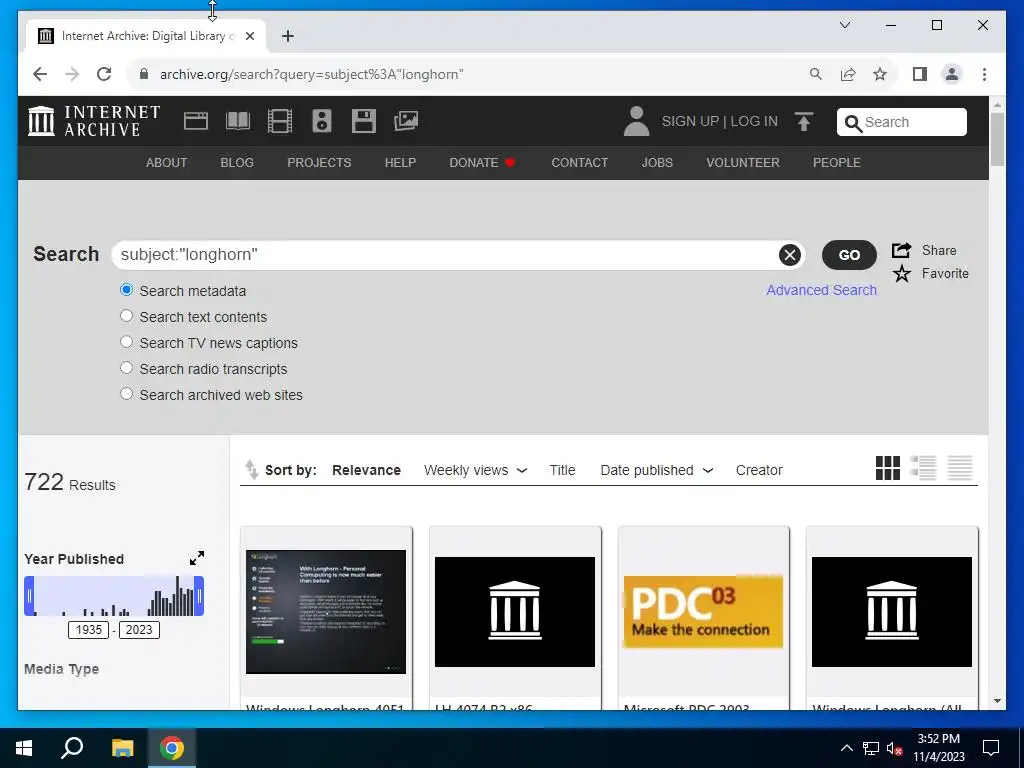Viewport: 1024px width, 768px height.
Task: Open the Advanced Search link
Action: tap(822, 290)
